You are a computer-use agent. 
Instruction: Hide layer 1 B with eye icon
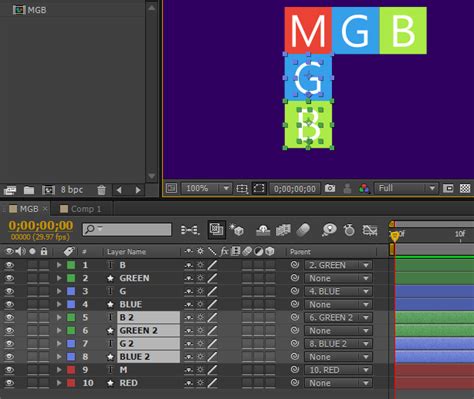9,265
